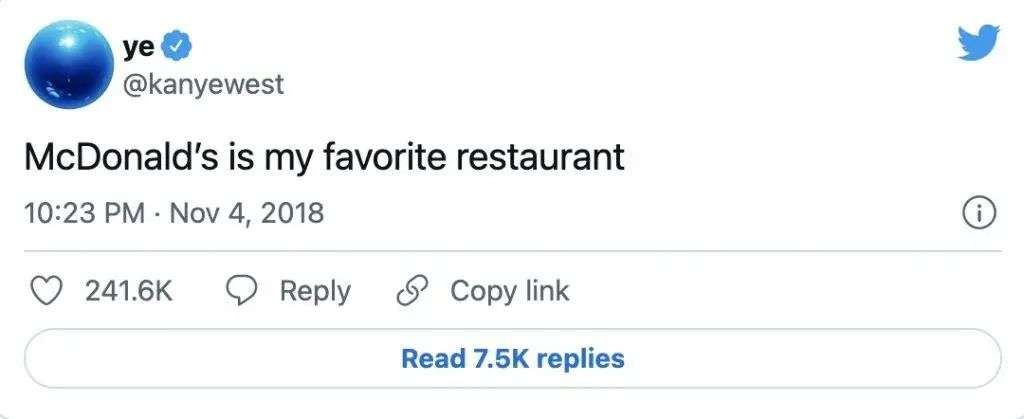Click the chain link icon

412,291
